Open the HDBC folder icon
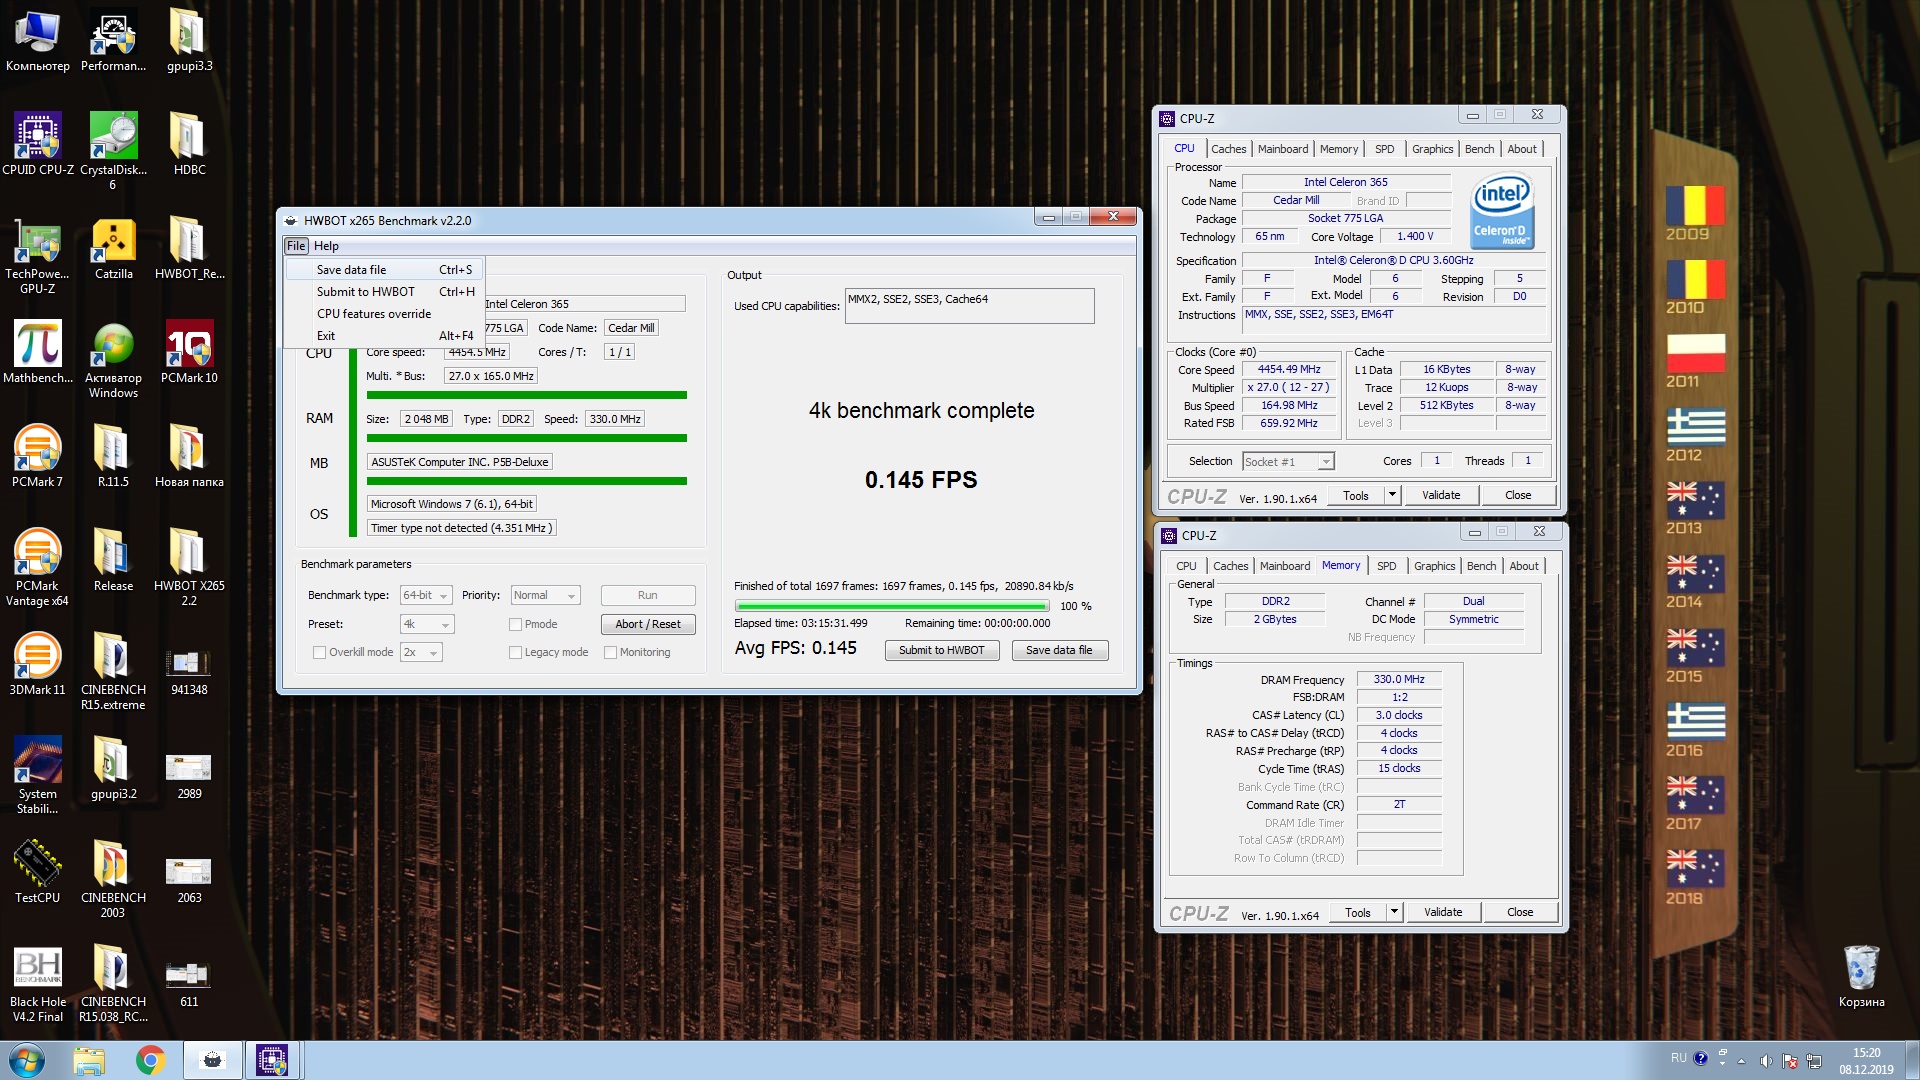 (x=189, y=144)
